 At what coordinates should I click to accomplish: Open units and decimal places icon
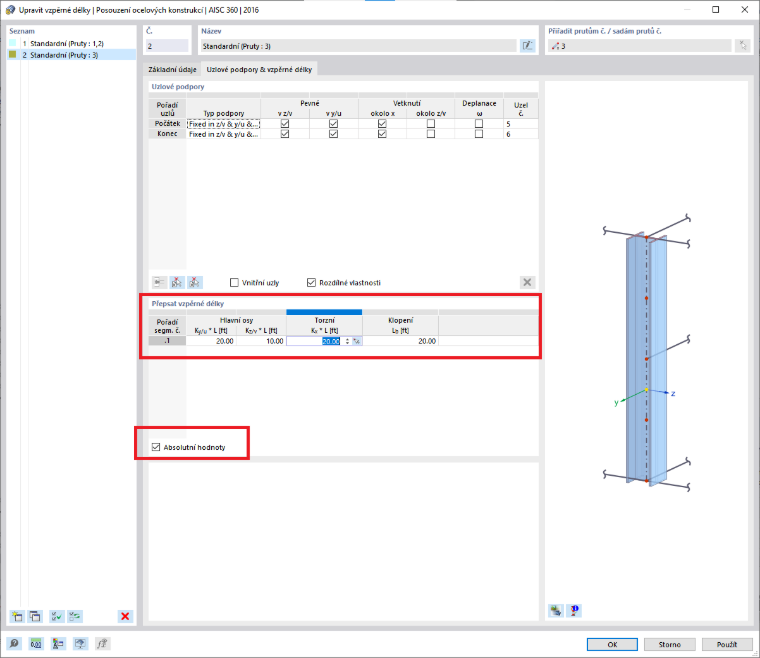pyautogui.click(x=36, y=643)
